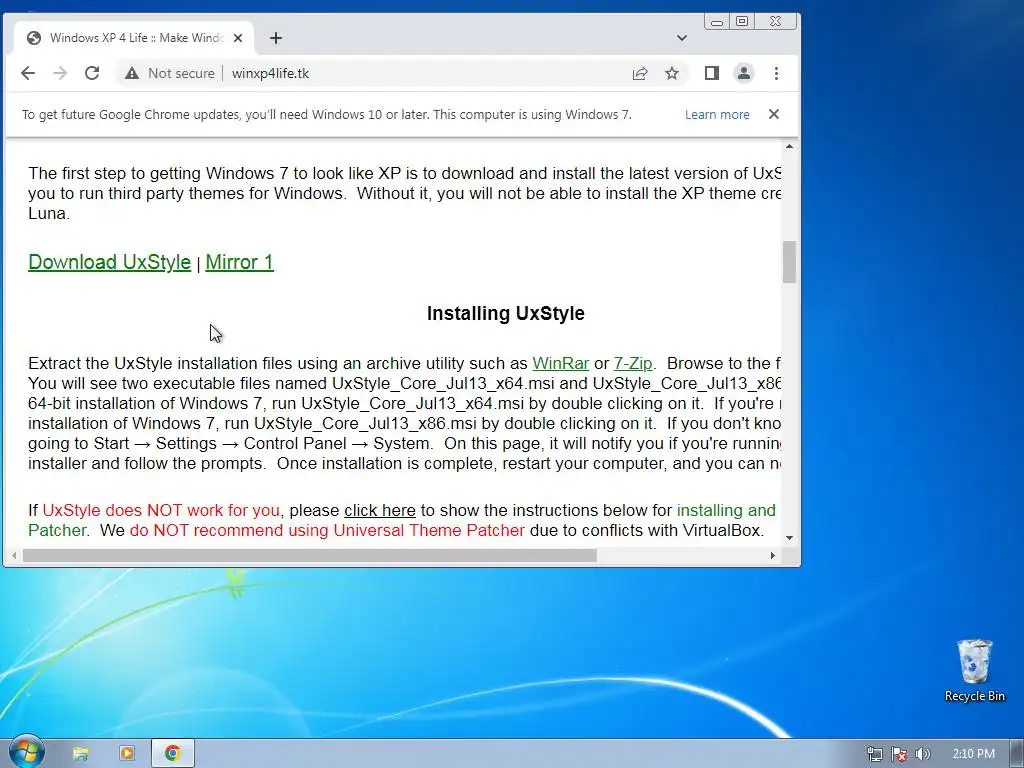Click the vertical scrollbar thumb
Screen dimensions: 1024x768
pyautogui.click(x=790, y=262)
